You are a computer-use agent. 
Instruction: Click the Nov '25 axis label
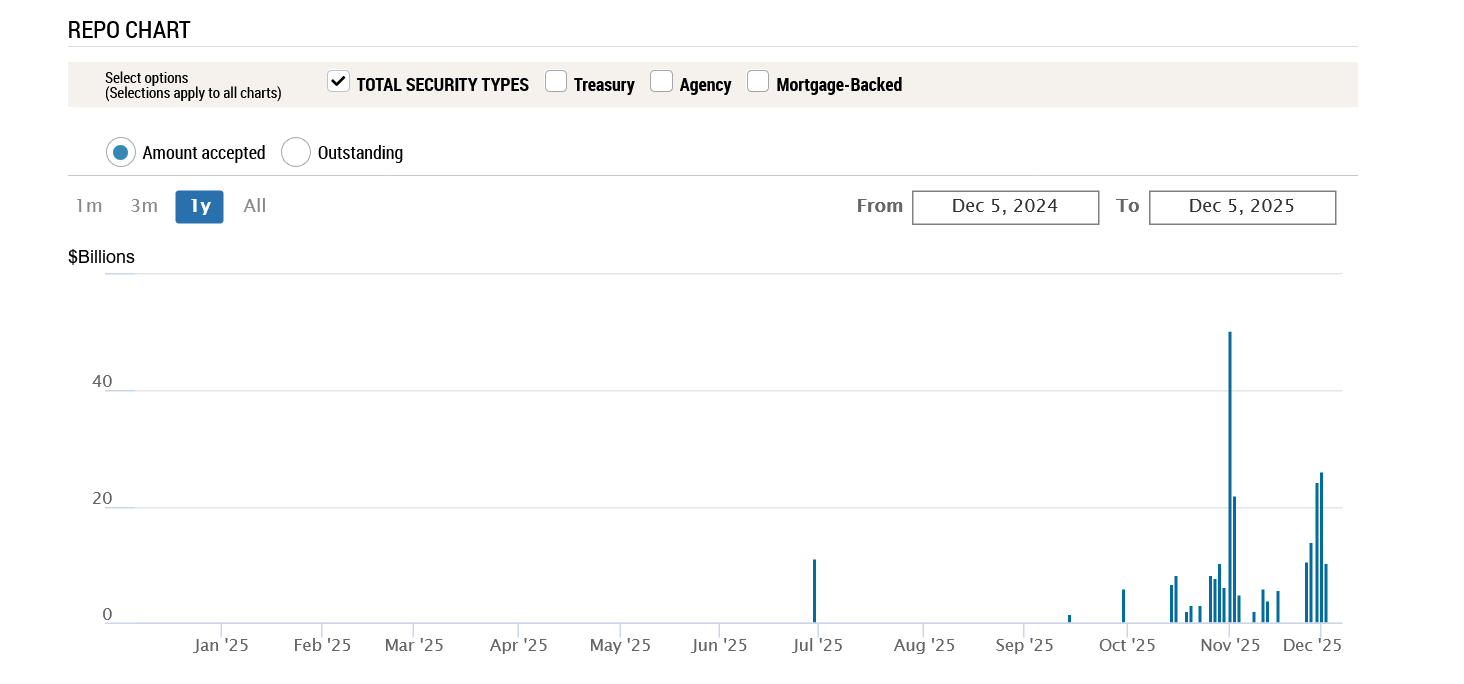pos(1230,646)
